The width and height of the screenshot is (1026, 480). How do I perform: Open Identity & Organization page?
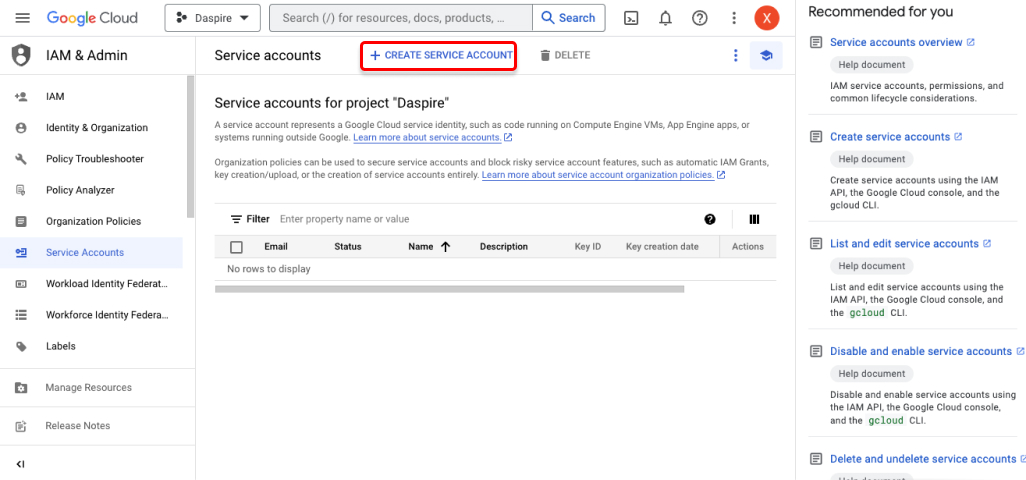[x=97, y=128]
